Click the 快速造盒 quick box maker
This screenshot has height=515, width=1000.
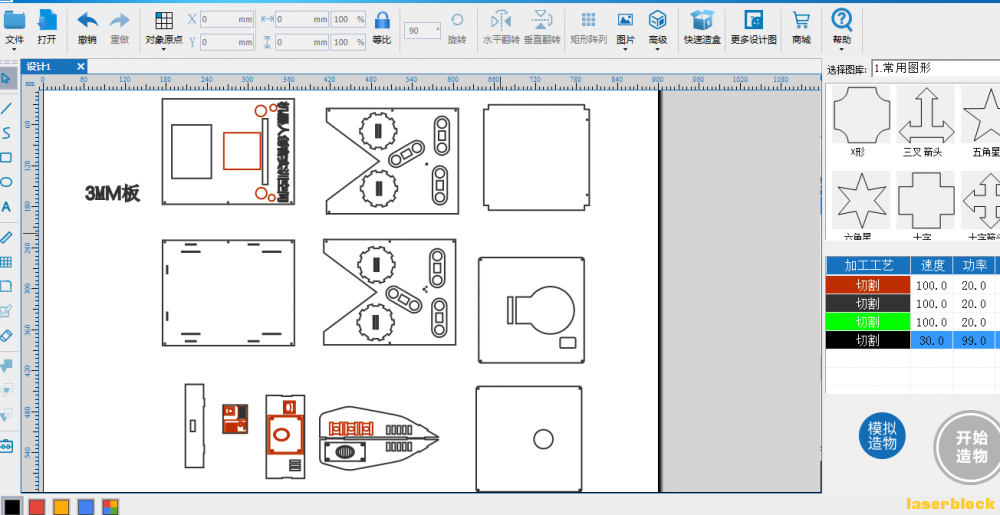tap(702, 28)
